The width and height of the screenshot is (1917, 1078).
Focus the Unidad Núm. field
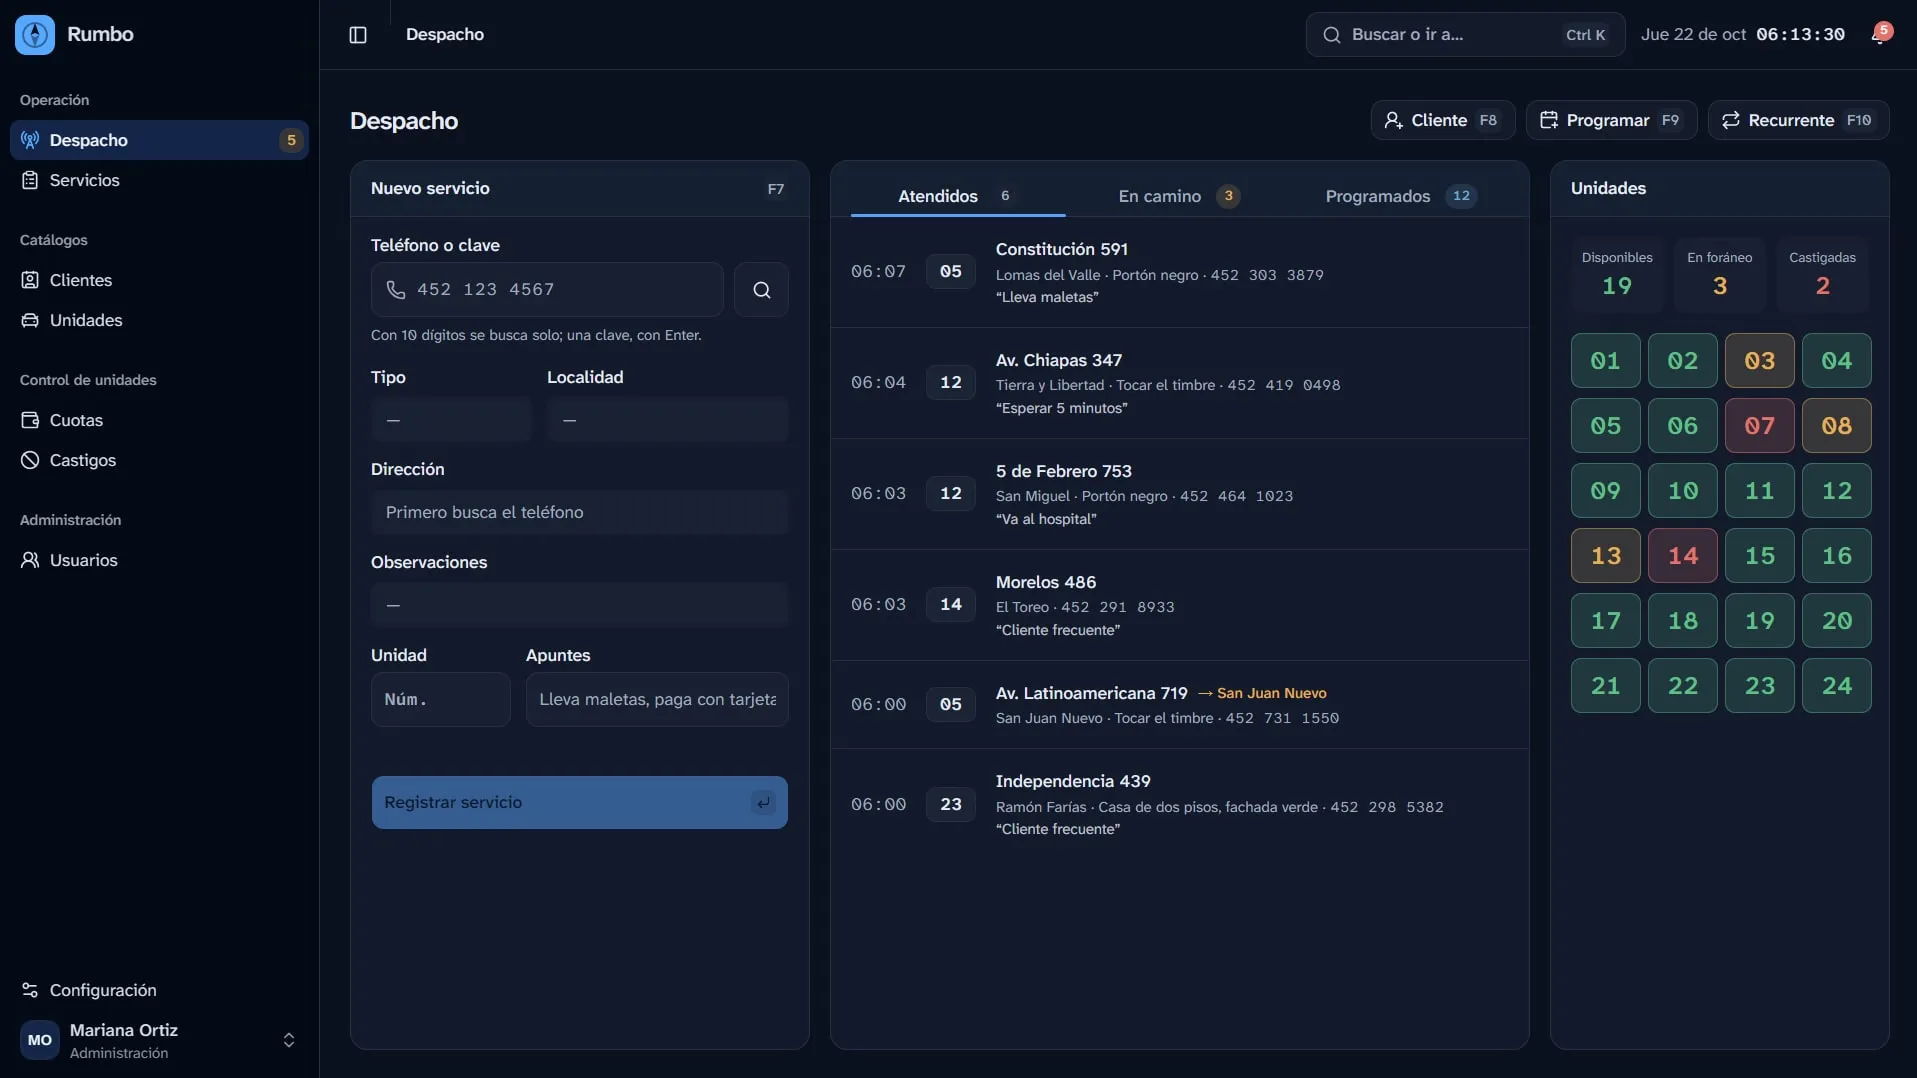click(440, 699)
